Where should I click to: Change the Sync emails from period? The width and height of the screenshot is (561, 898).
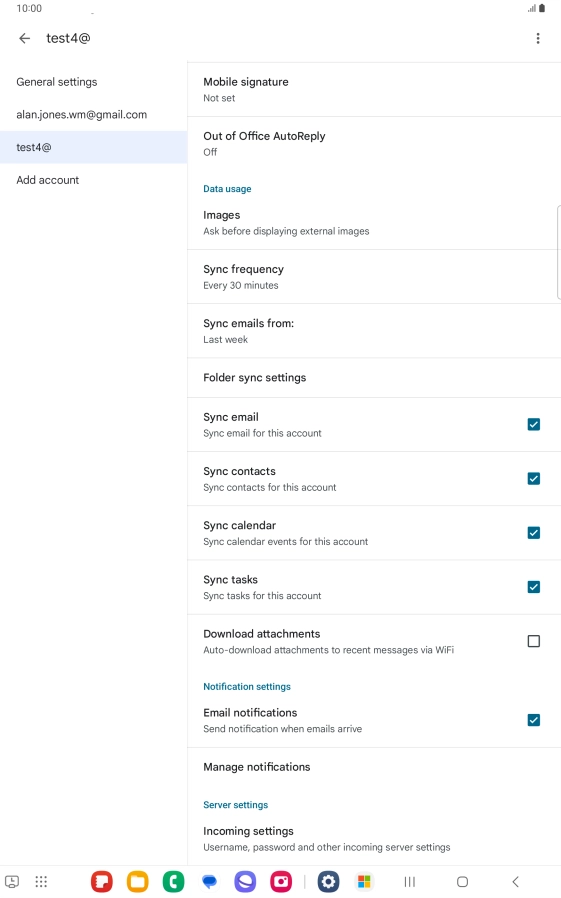[x=374, y=331]
